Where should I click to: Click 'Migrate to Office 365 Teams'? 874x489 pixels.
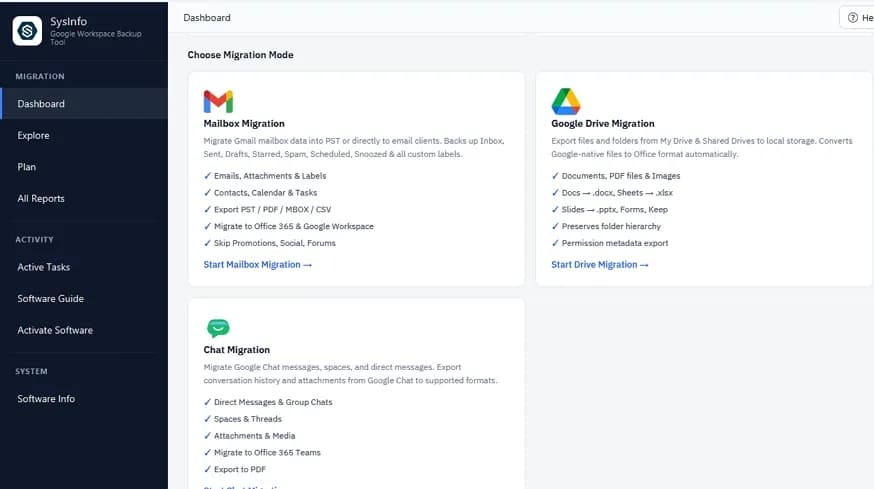coord(262,452)
